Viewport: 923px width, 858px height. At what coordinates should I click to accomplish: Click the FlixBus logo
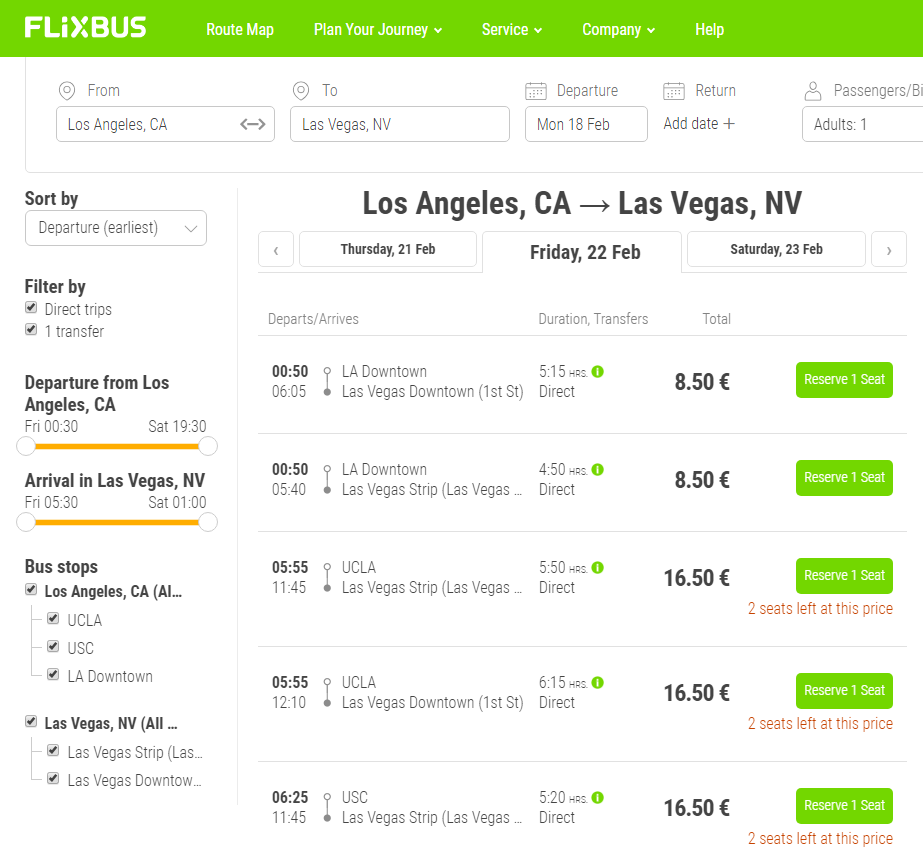pyautogui.click(x=85, y=28)
